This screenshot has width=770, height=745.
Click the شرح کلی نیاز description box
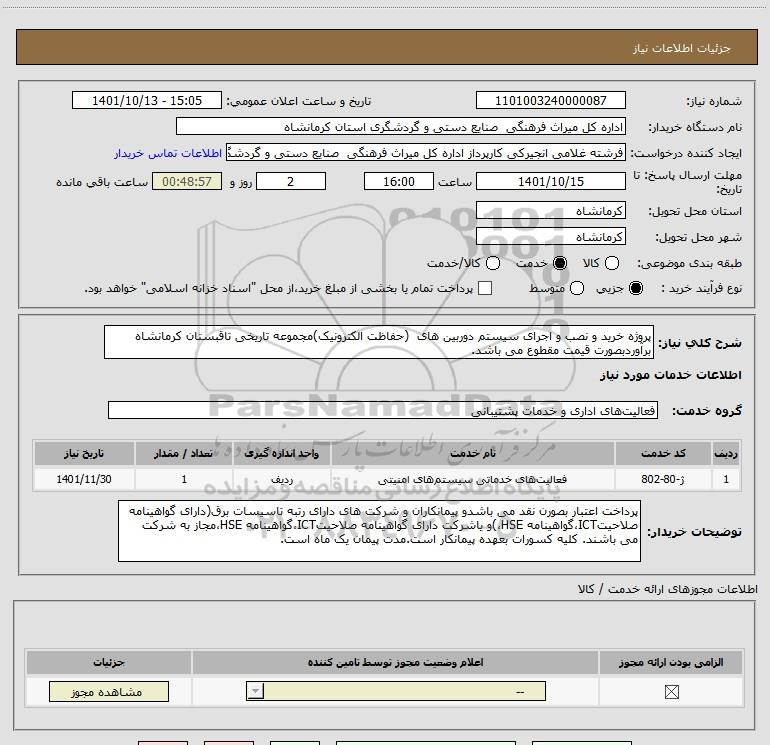(x=379, y=342)
